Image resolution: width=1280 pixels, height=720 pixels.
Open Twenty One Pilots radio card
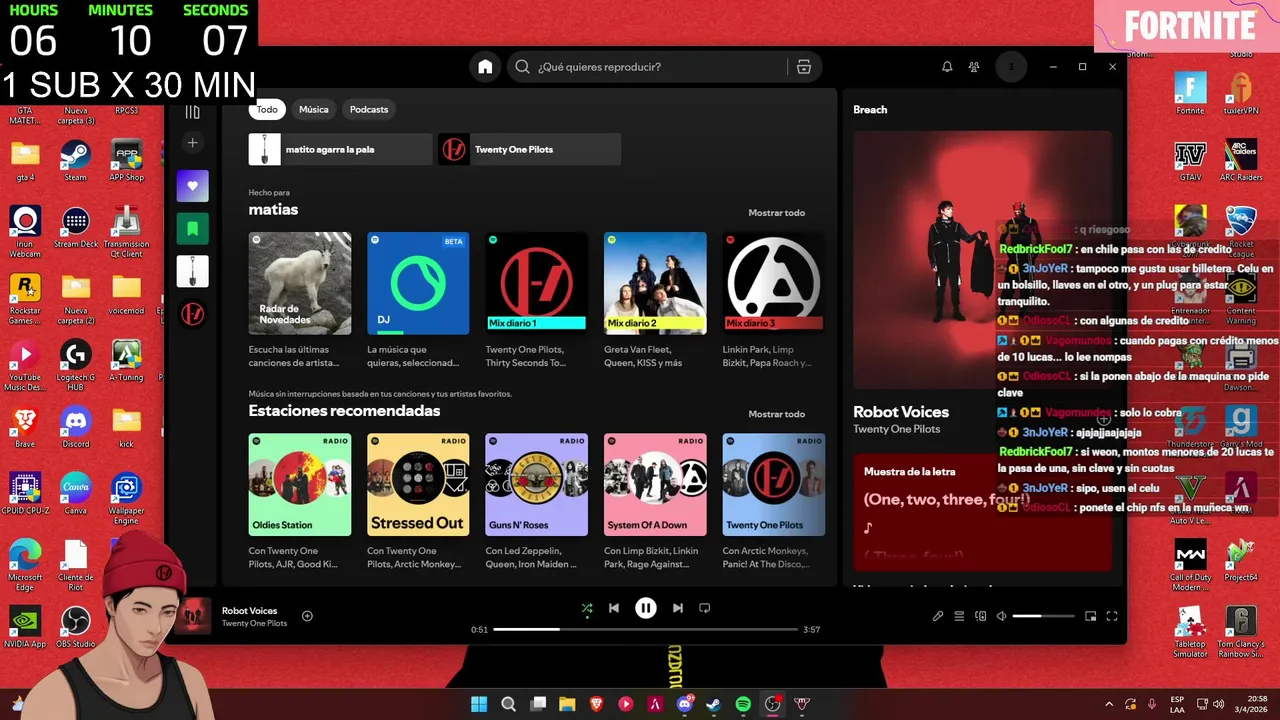[773, 484]
